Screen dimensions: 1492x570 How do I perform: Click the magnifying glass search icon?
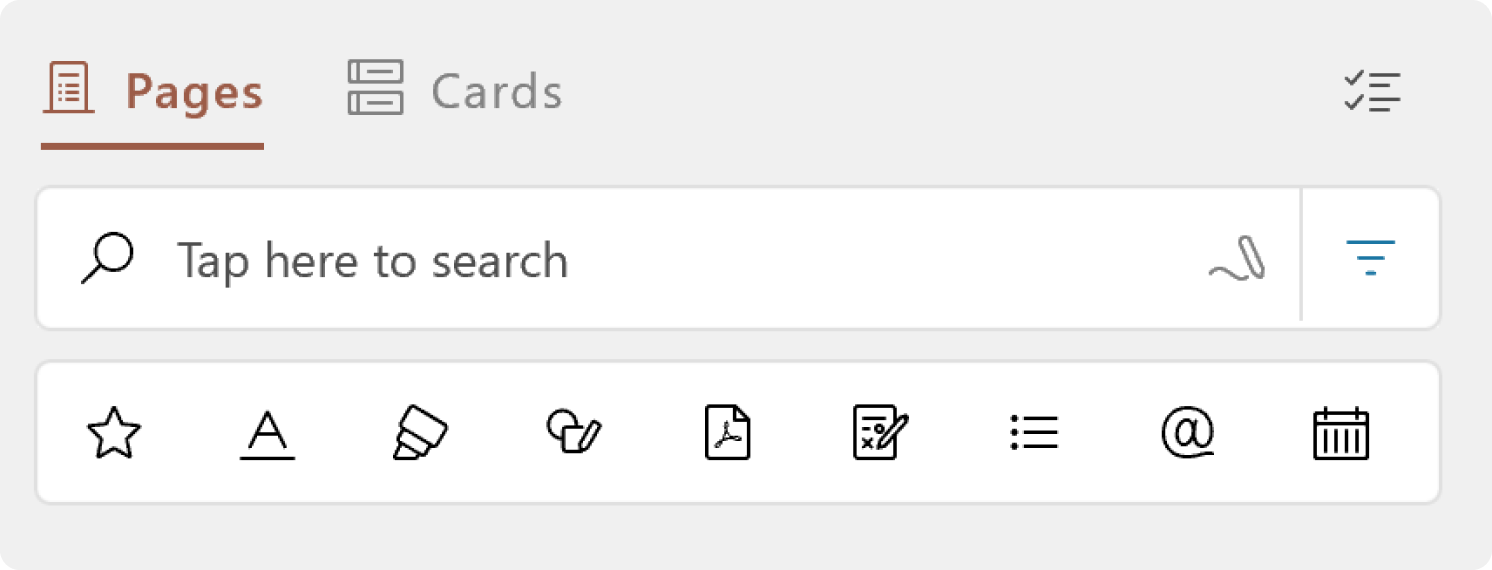point(107,259)
